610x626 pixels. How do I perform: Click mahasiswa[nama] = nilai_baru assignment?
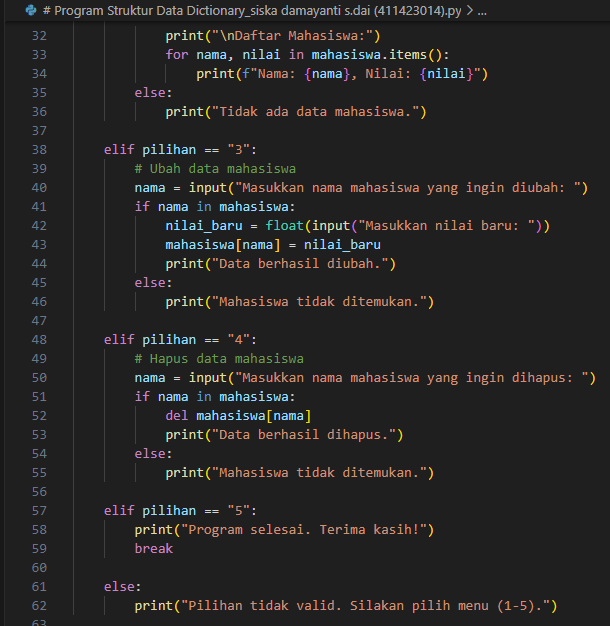[x=273, y=245]
